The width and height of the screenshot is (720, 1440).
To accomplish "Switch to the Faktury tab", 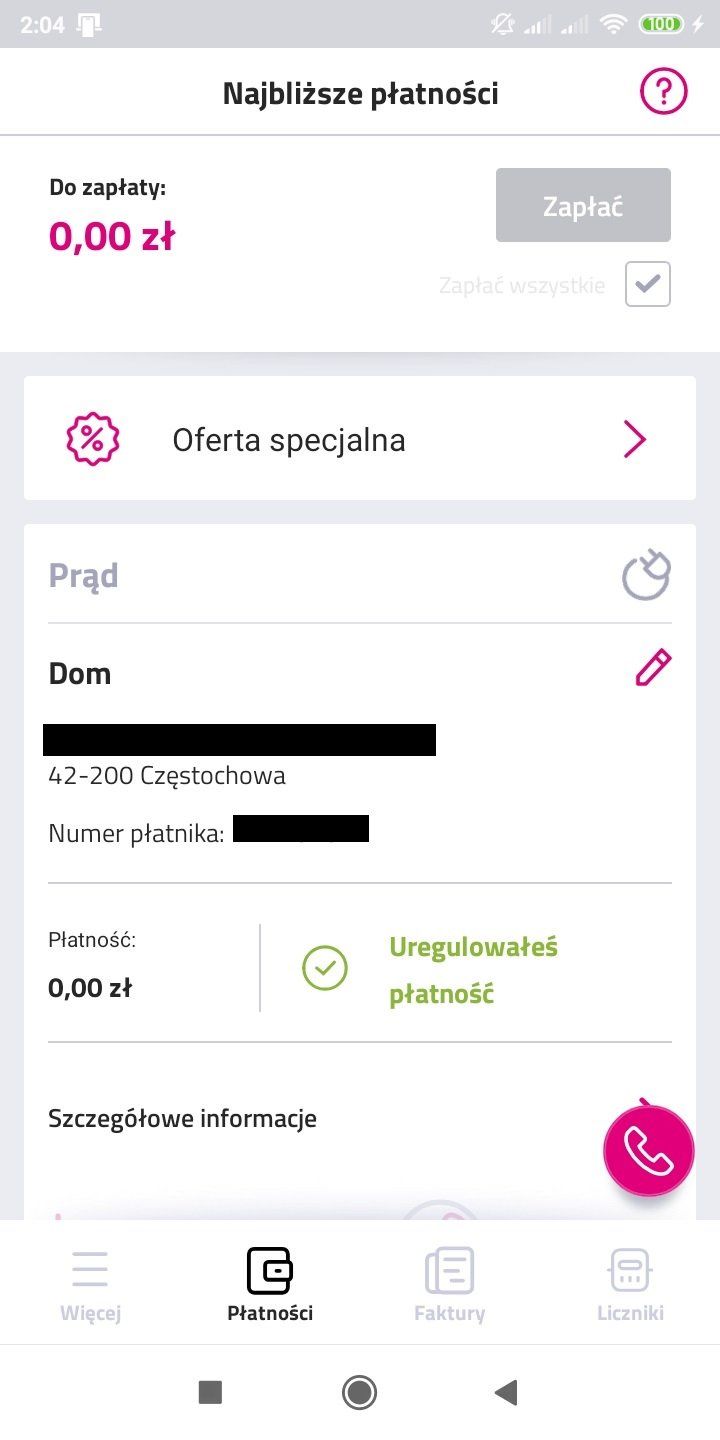I will (x=449, y=1285).
